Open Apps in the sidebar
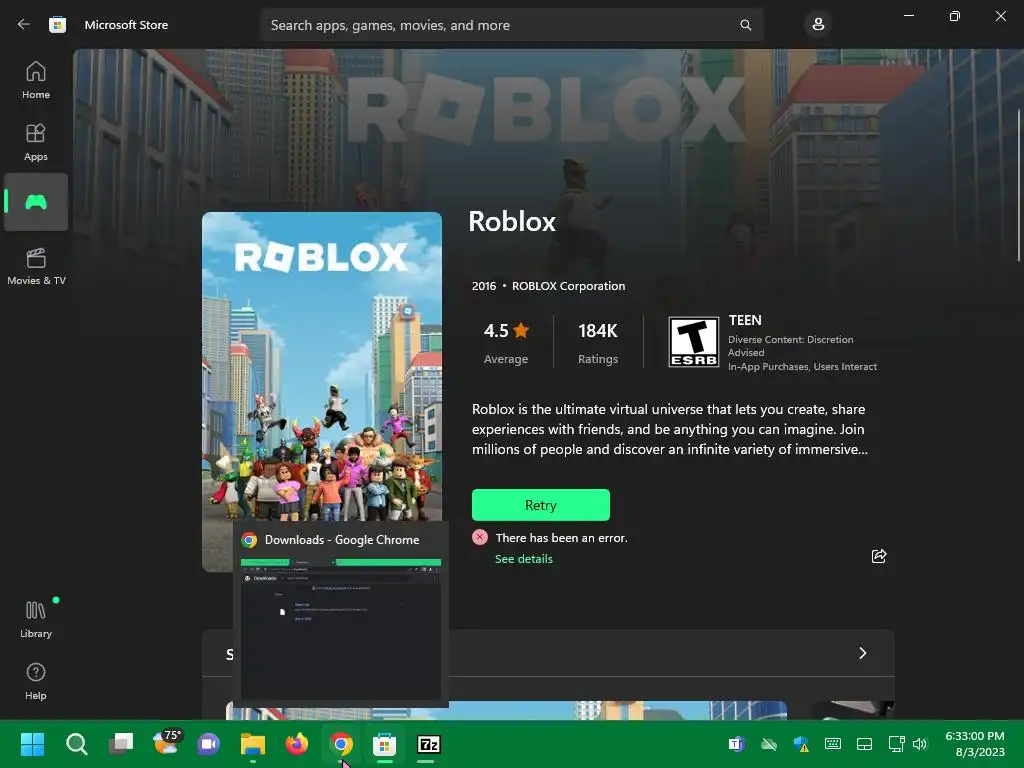 click(x=36, y=142)
